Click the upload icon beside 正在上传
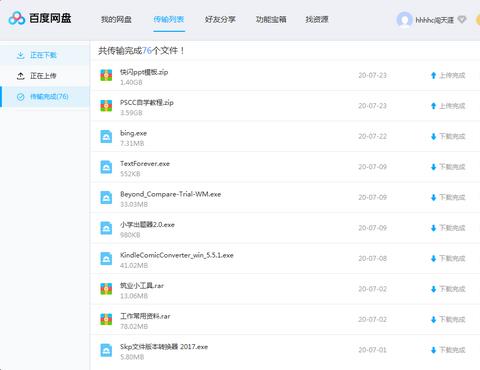Image resolution: width=480 pixels, height=370 pixels. pos(21,76)
